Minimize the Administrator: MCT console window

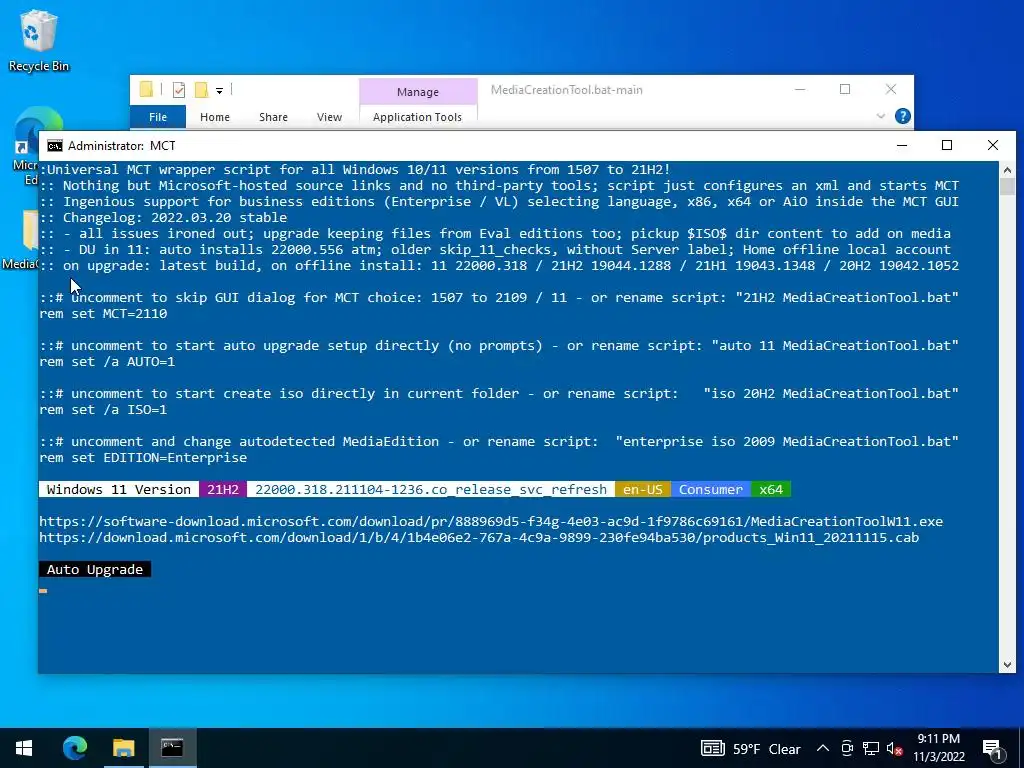click(902, 145)
